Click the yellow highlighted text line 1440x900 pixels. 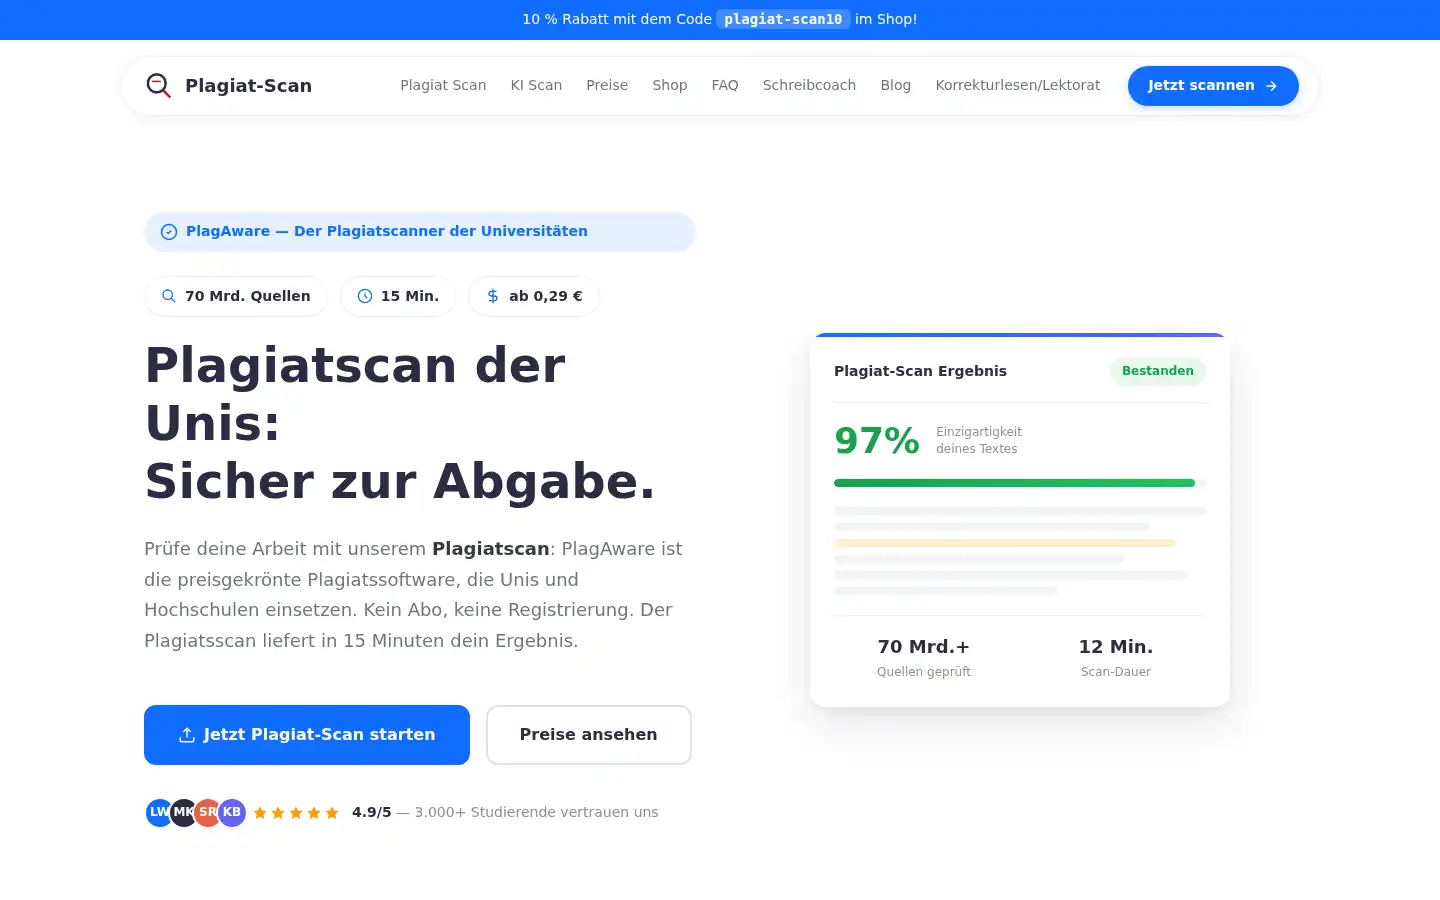(1004, 543)
